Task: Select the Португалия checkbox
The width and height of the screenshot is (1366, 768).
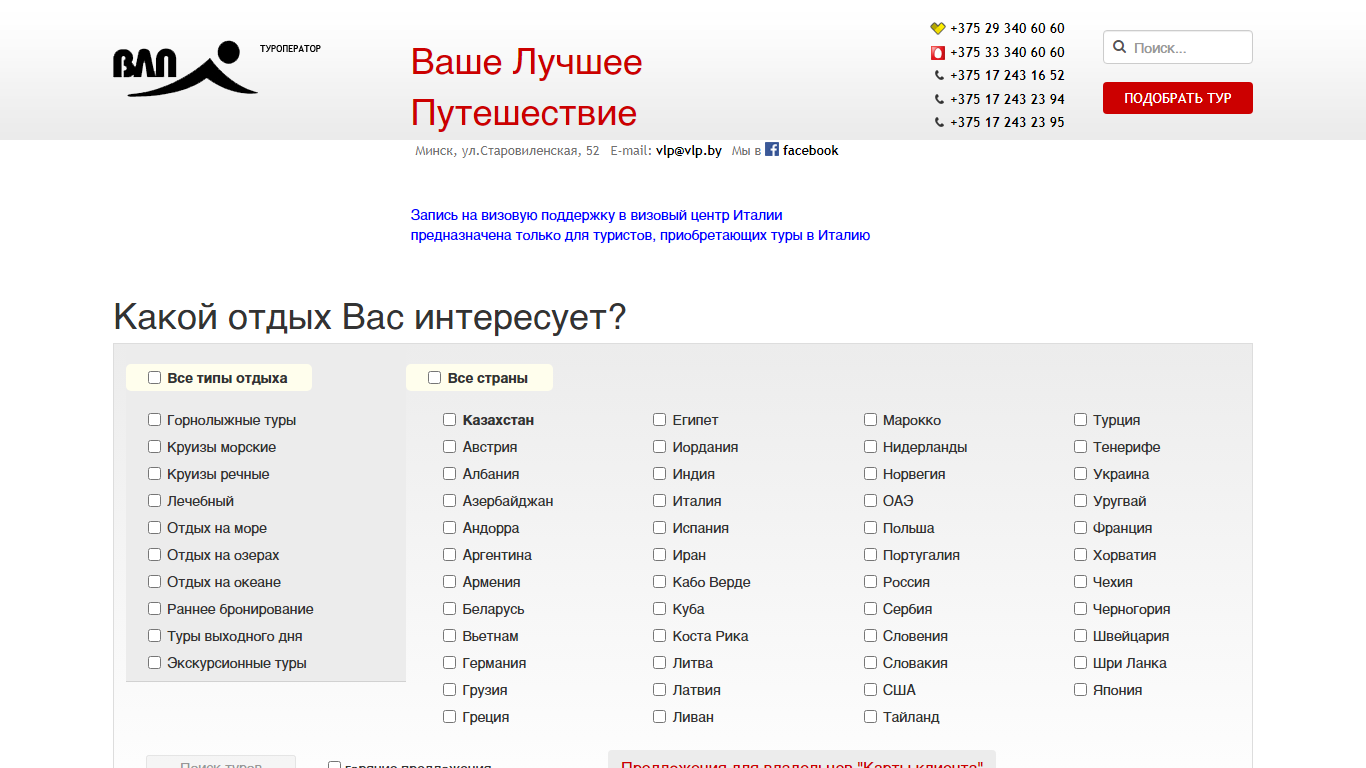Action: coord(871,555)
